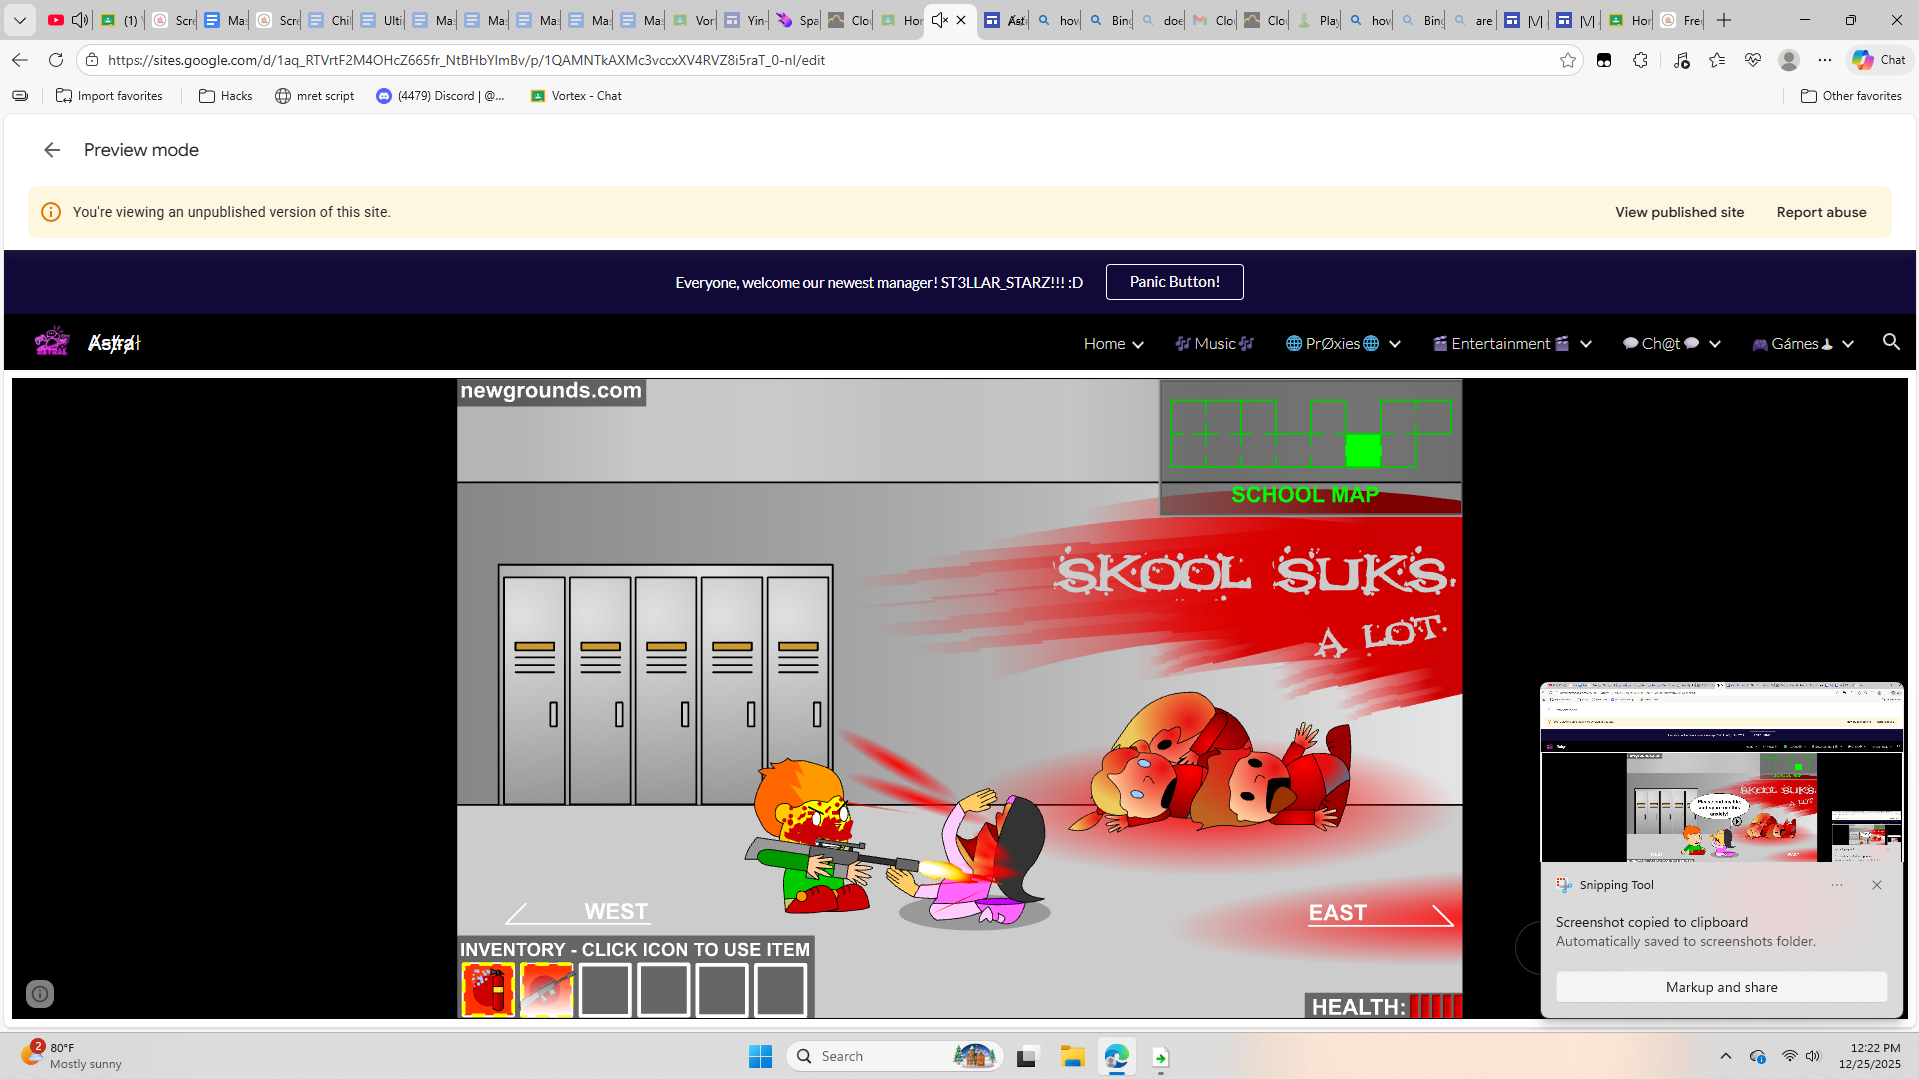Open the weather widget showing 80°F

[x=72, y=1056]
